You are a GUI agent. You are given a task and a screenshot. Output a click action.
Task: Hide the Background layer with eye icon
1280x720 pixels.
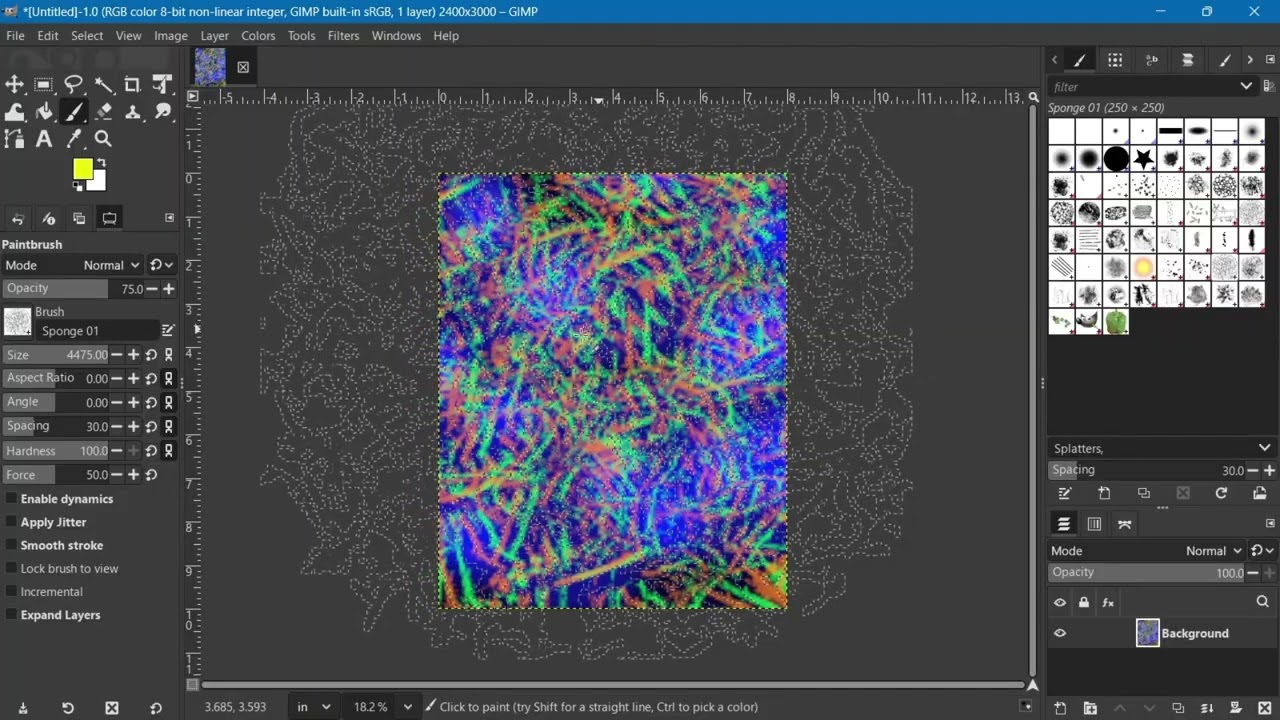(x=1060, y=633)
